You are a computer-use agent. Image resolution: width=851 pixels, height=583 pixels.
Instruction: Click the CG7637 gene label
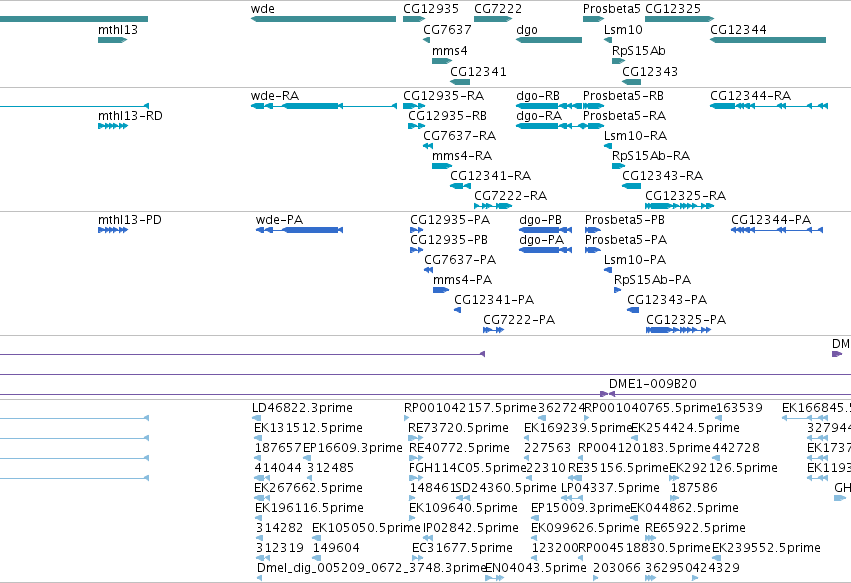pyautogui.click(x=447, y=30)
